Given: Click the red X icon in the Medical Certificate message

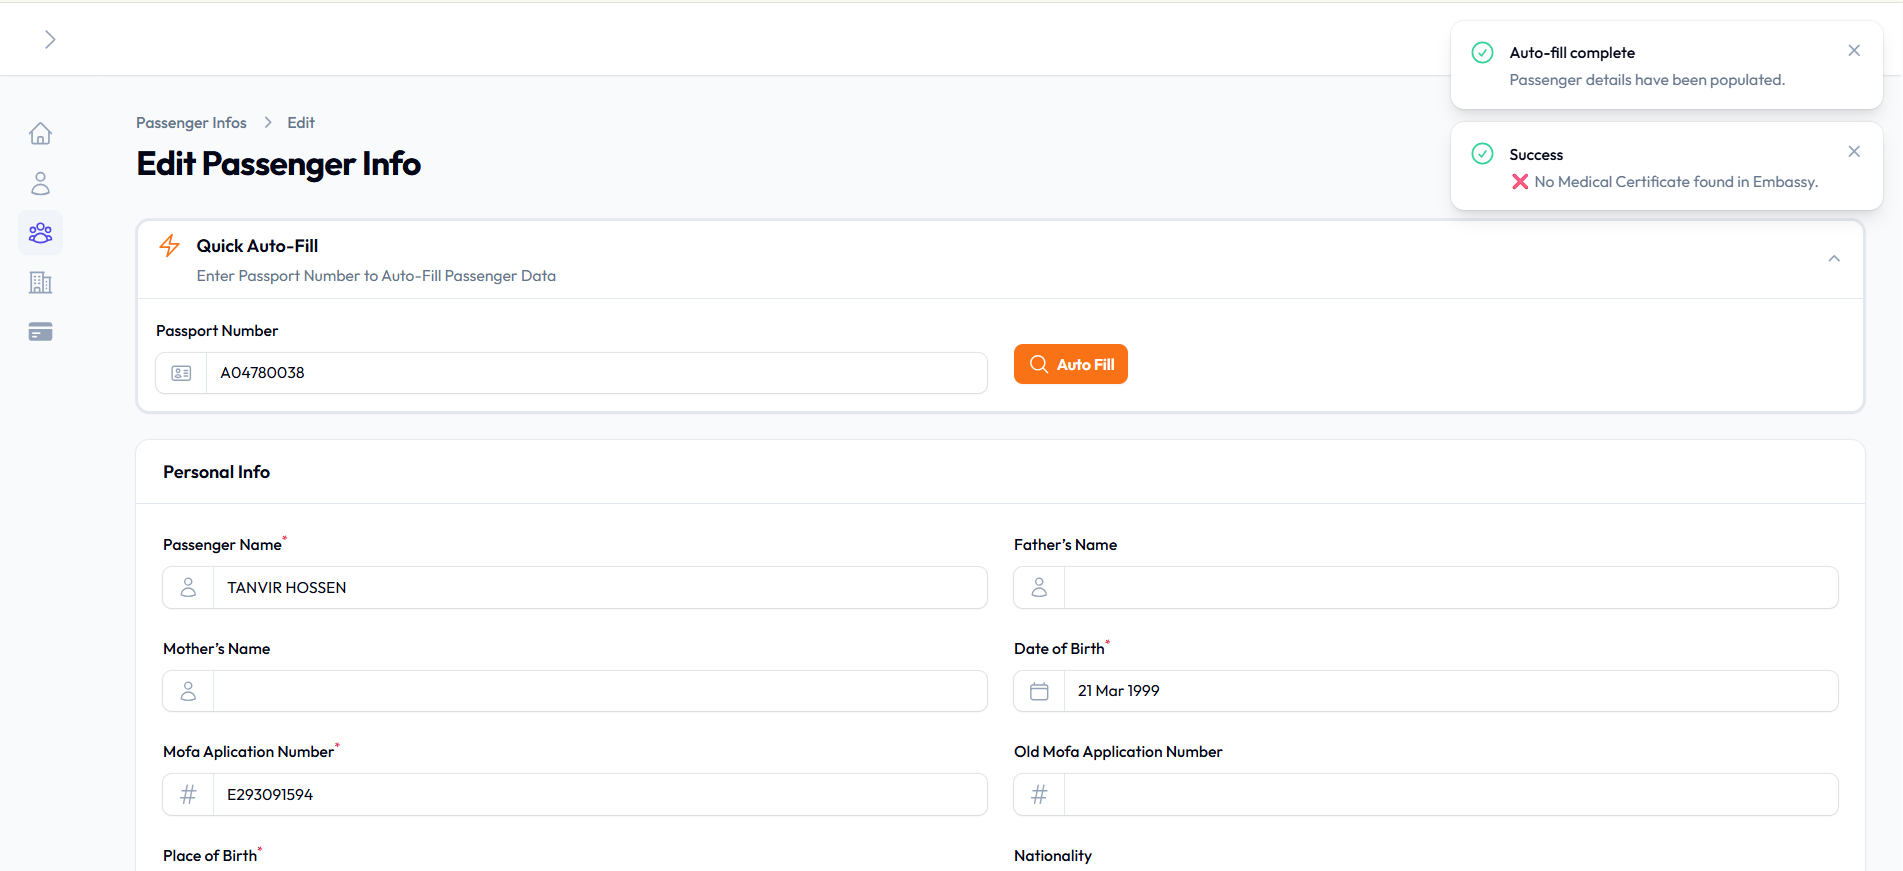Looking at the screenshot, I should click(1520, 182).
